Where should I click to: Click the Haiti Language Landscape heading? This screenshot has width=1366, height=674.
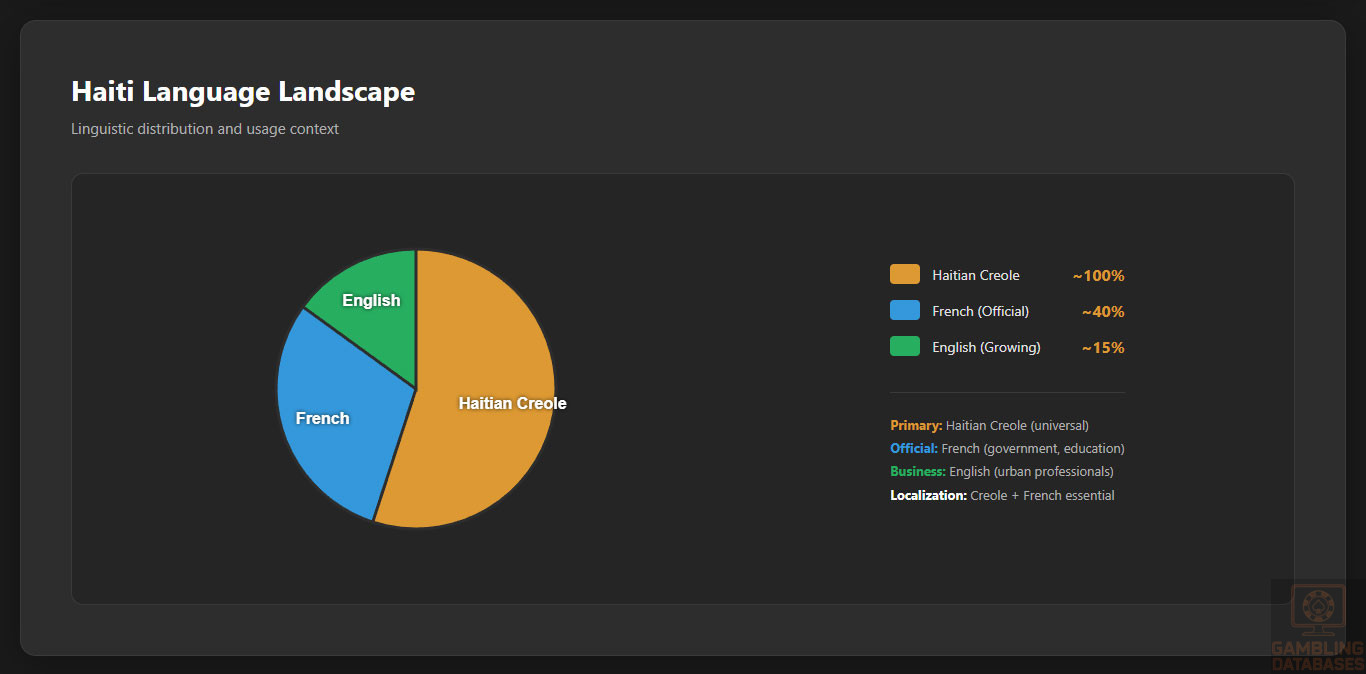pos(243,92)
